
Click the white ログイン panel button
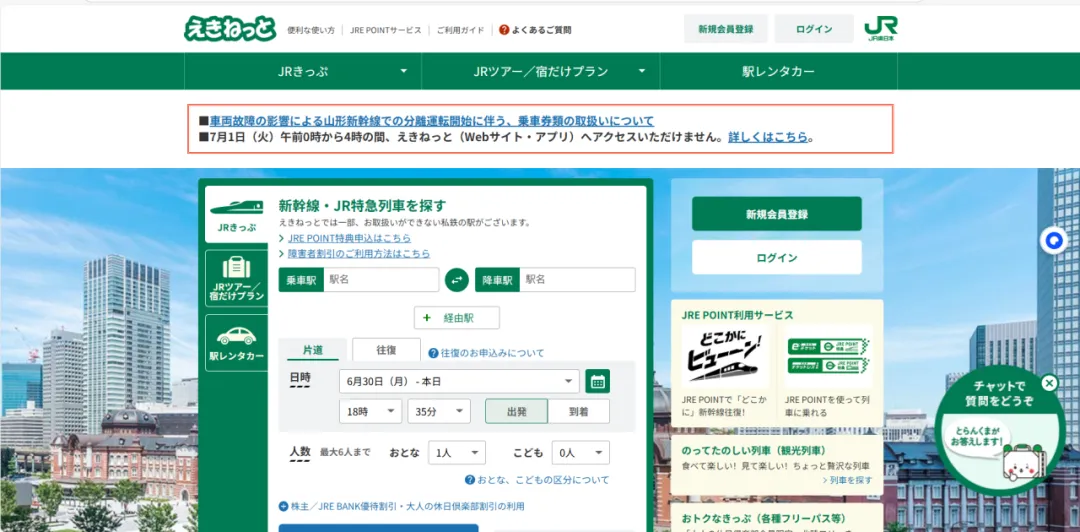777,257
